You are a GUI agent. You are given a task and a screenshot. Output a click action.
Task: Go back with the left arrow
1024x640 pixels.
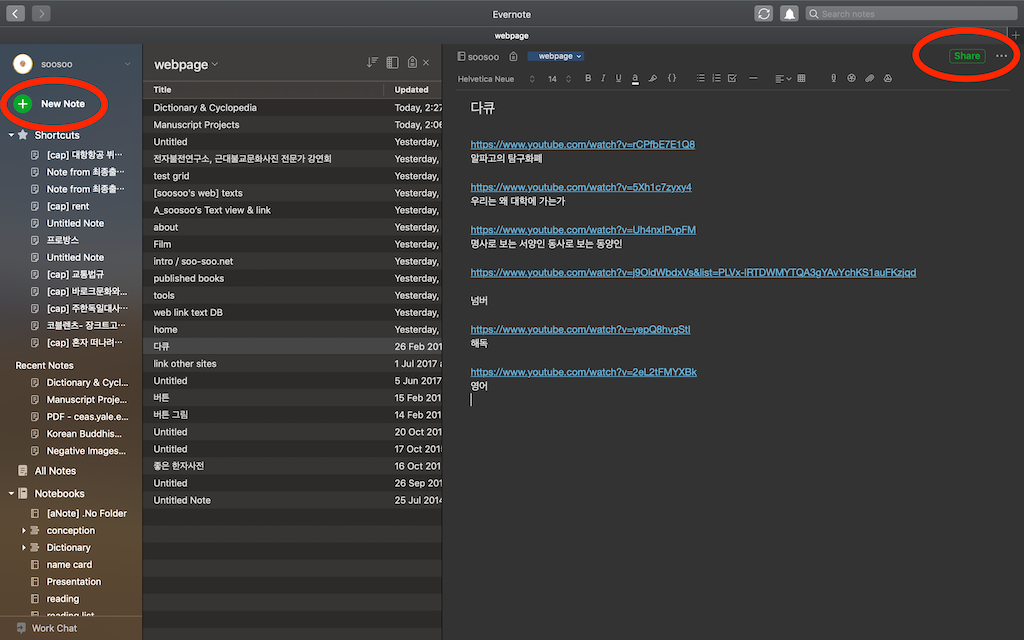[x=16, y=13]
